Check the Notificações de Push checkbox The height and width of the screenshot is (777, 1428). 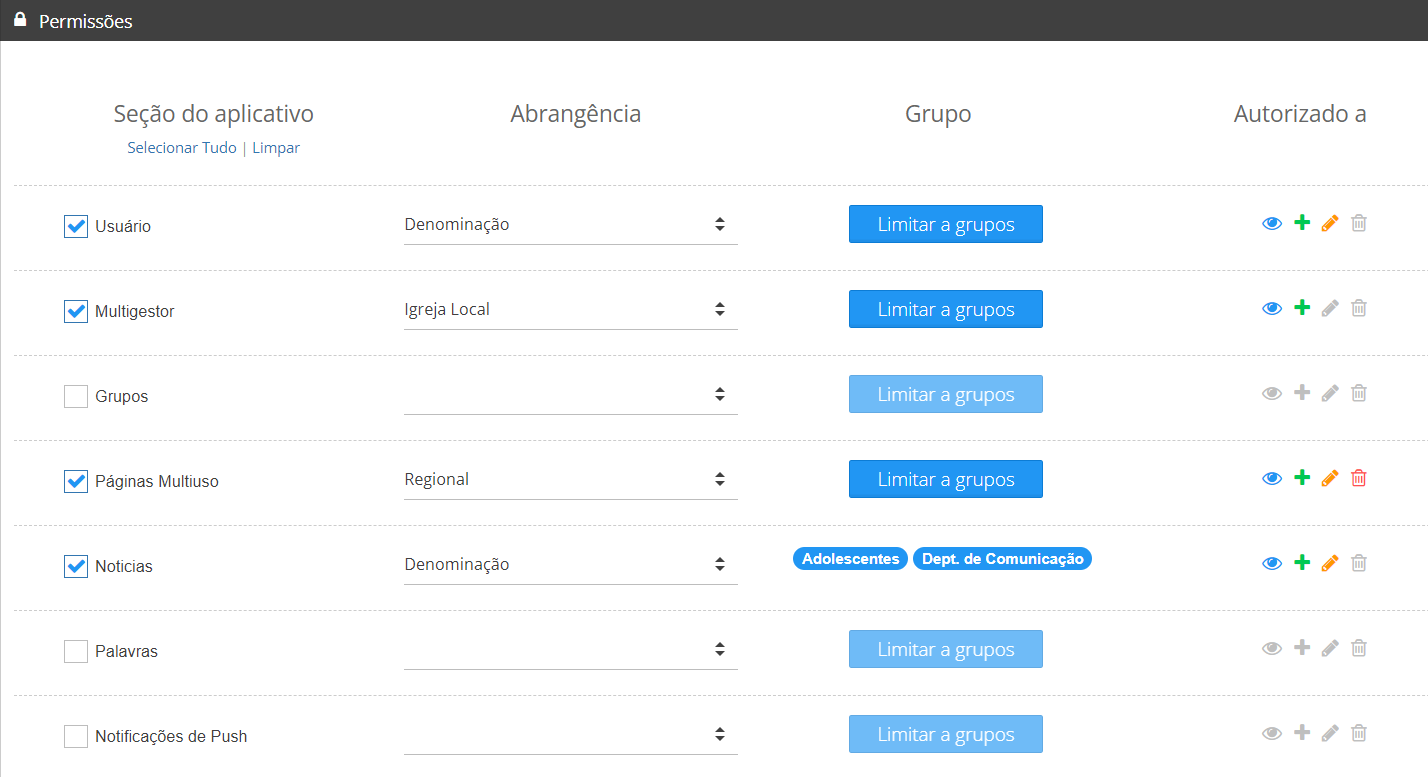76,736
